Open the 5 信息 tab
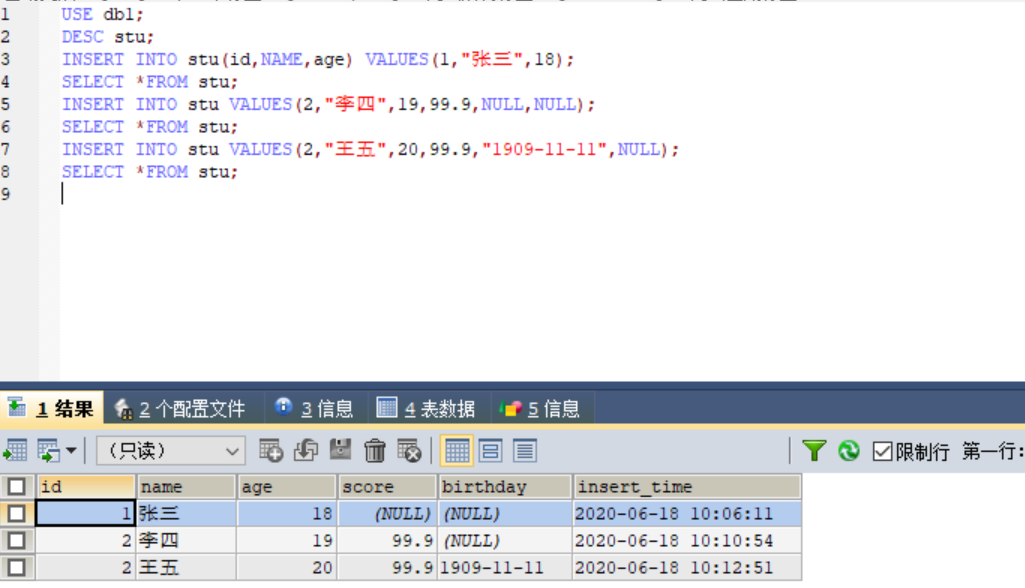The height and width of the screenshot is (588, 1025). (x=541, y=409)
